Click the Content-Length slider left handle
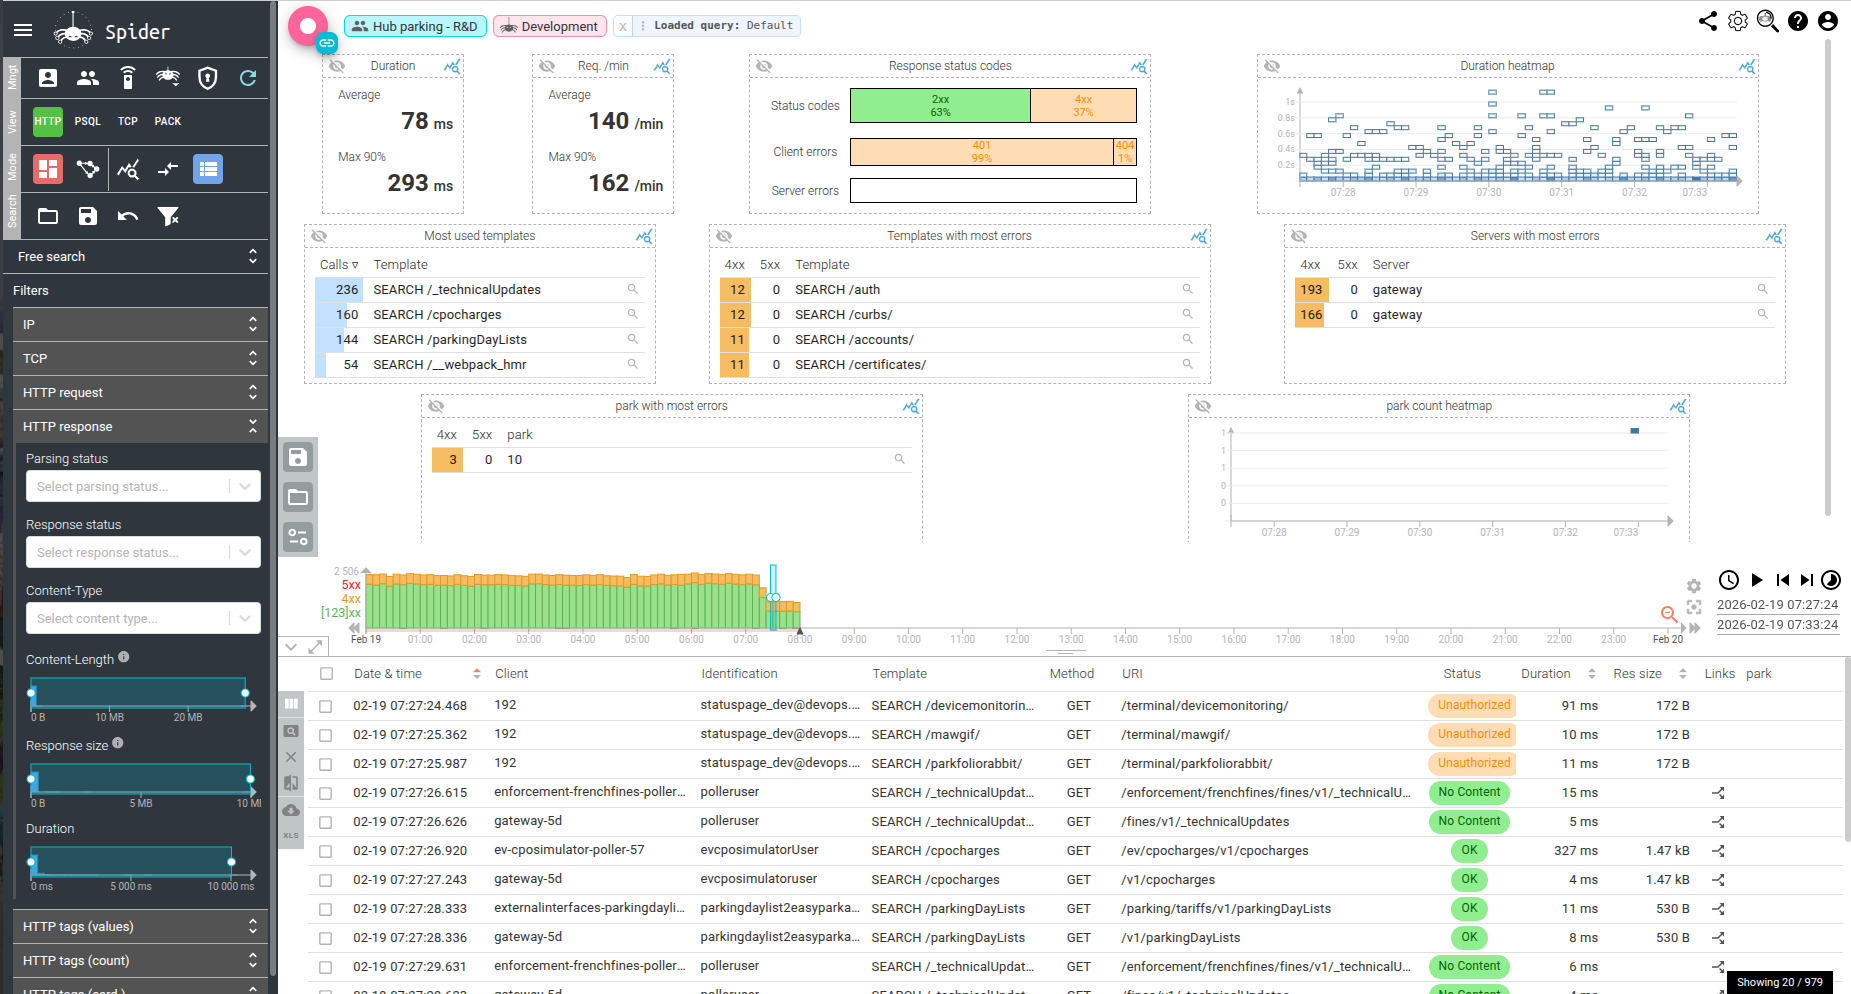This screenshot has width=1851, height=994. [x=32, y=692]
